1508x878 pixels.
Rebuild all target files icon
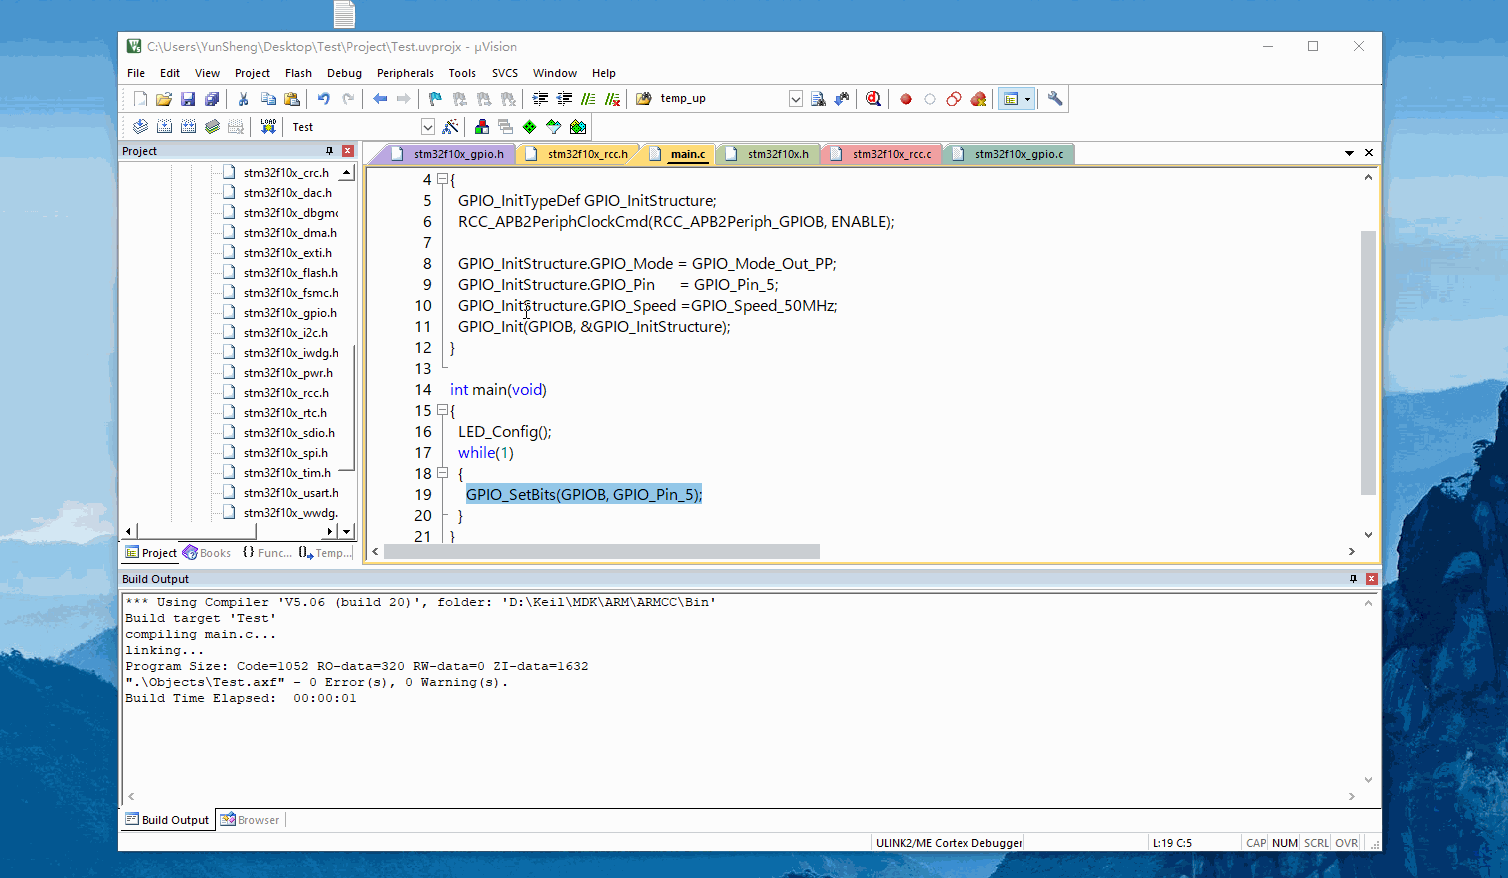188,127
